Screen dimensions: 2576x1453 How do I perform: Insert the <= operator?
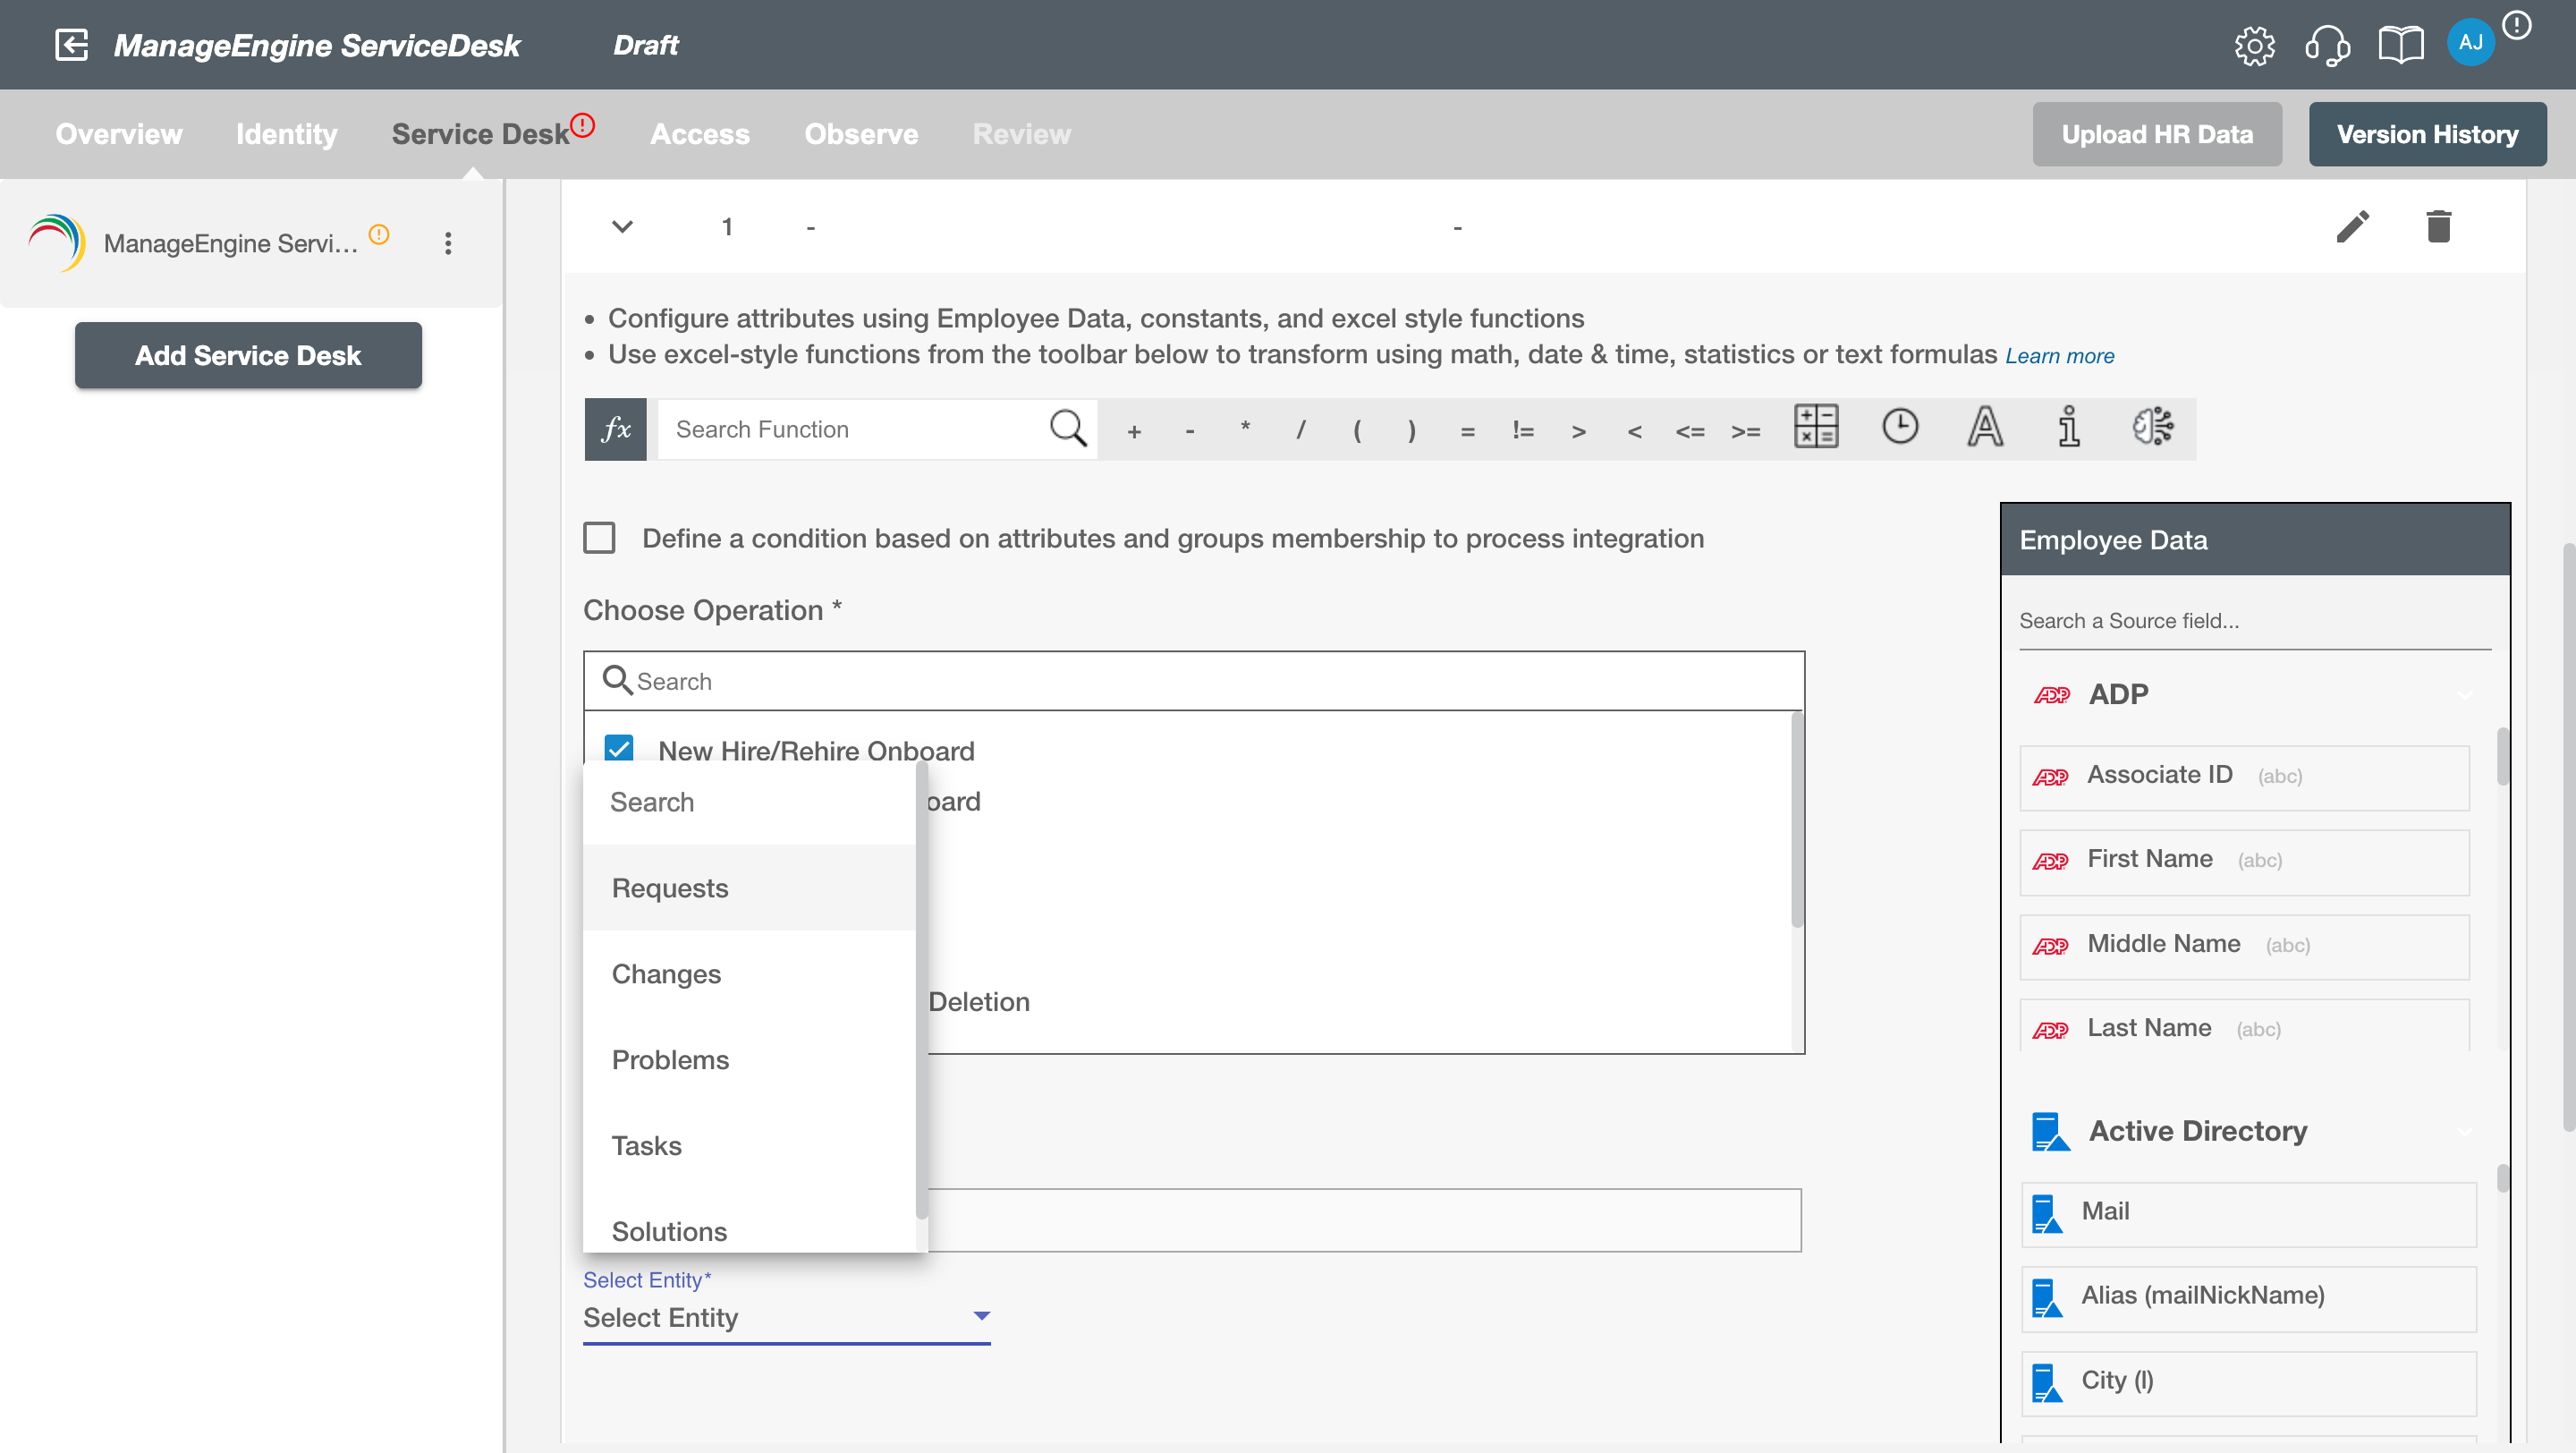pos(1690,431)
